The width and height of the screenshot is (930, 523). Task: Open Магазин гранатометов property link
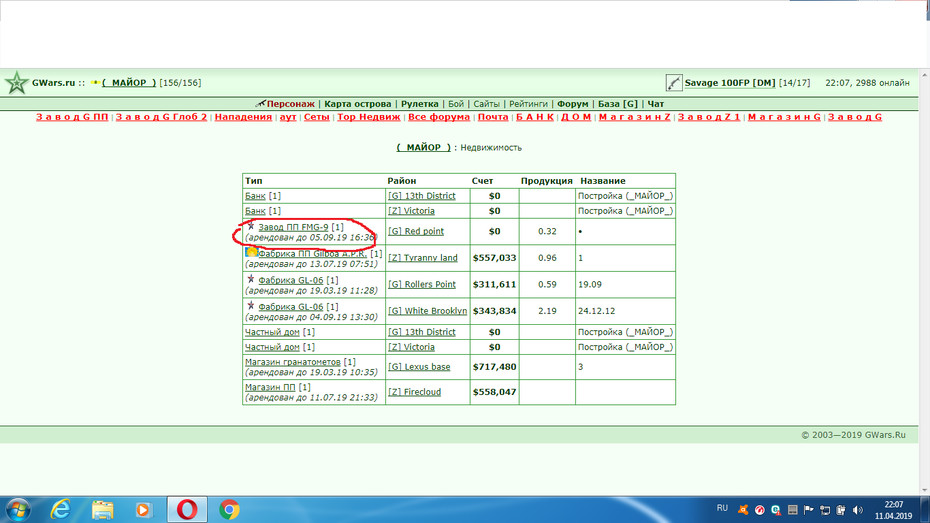coord(293,362)
